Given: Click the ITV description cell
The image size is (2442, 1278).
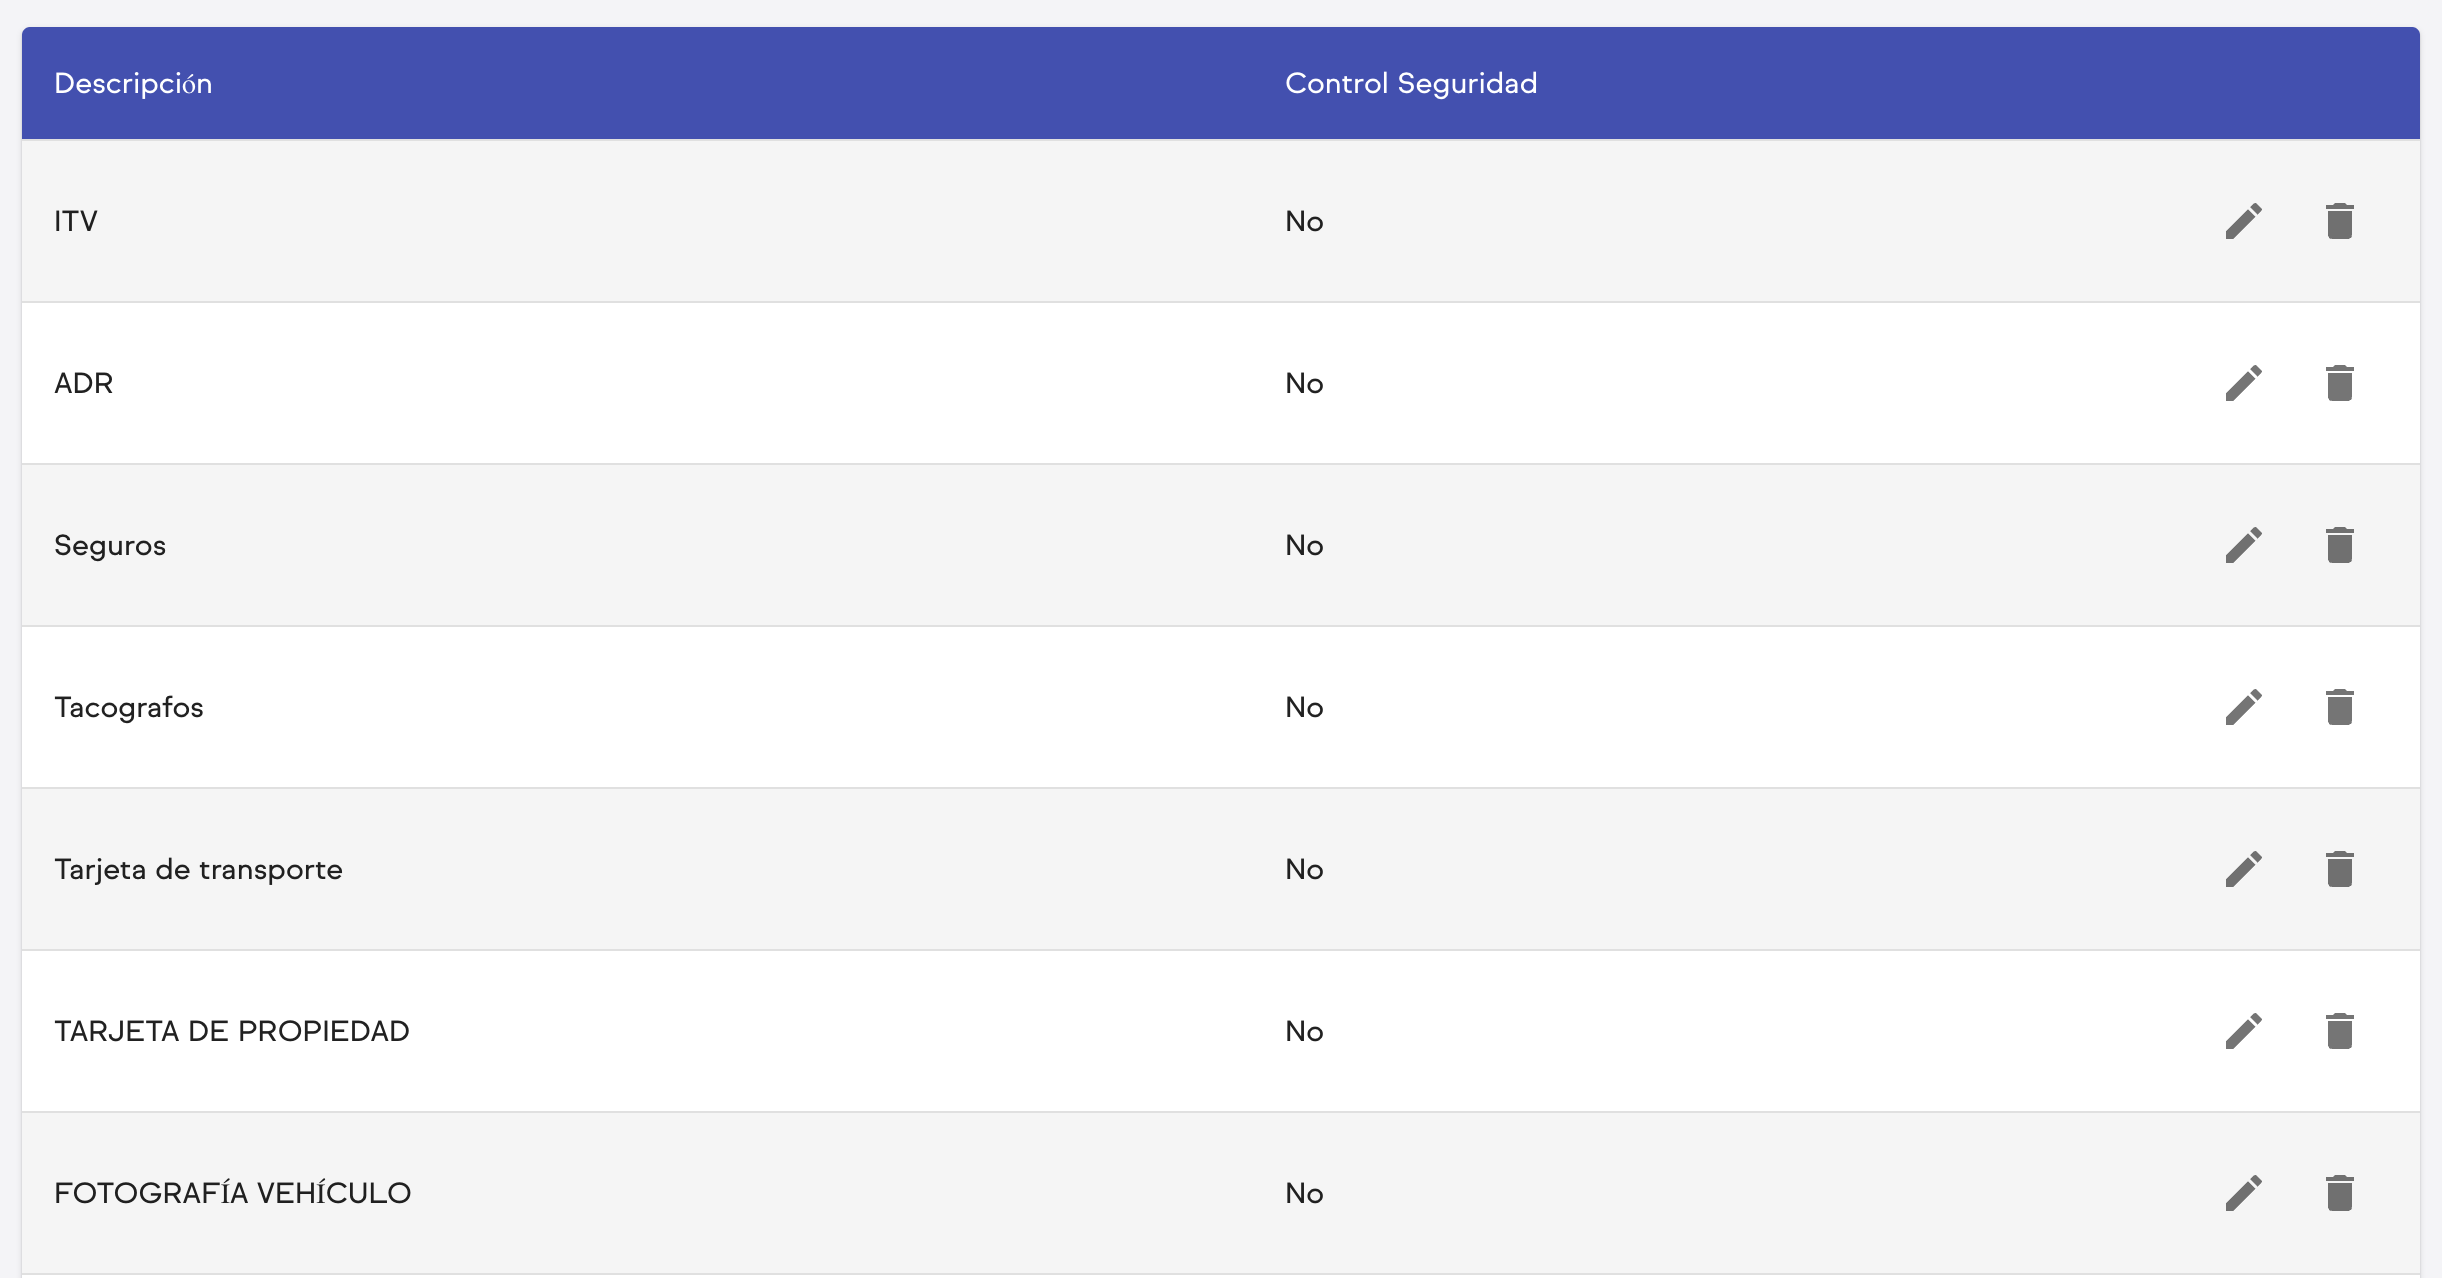Looking at the screenshot, I should [76, 221].
